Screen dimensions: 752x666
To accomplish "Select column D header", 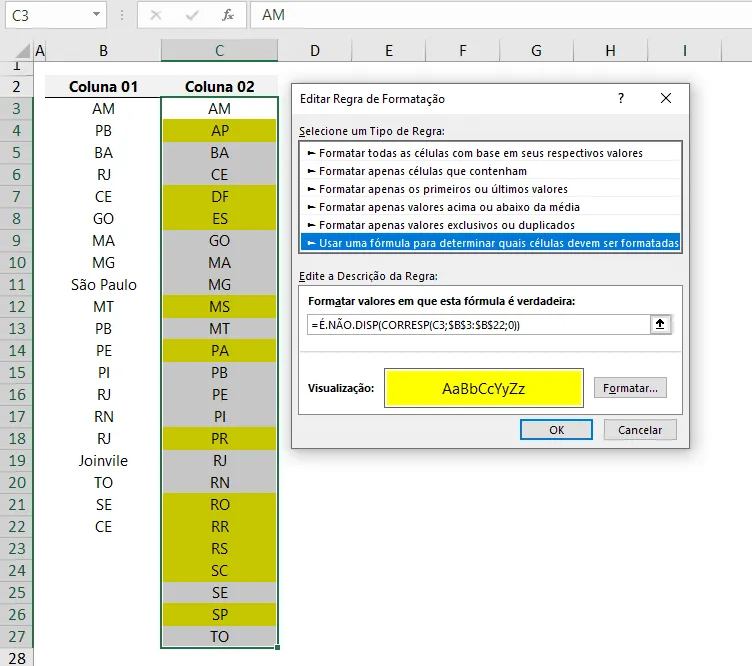I will click(x=315, y=50).
